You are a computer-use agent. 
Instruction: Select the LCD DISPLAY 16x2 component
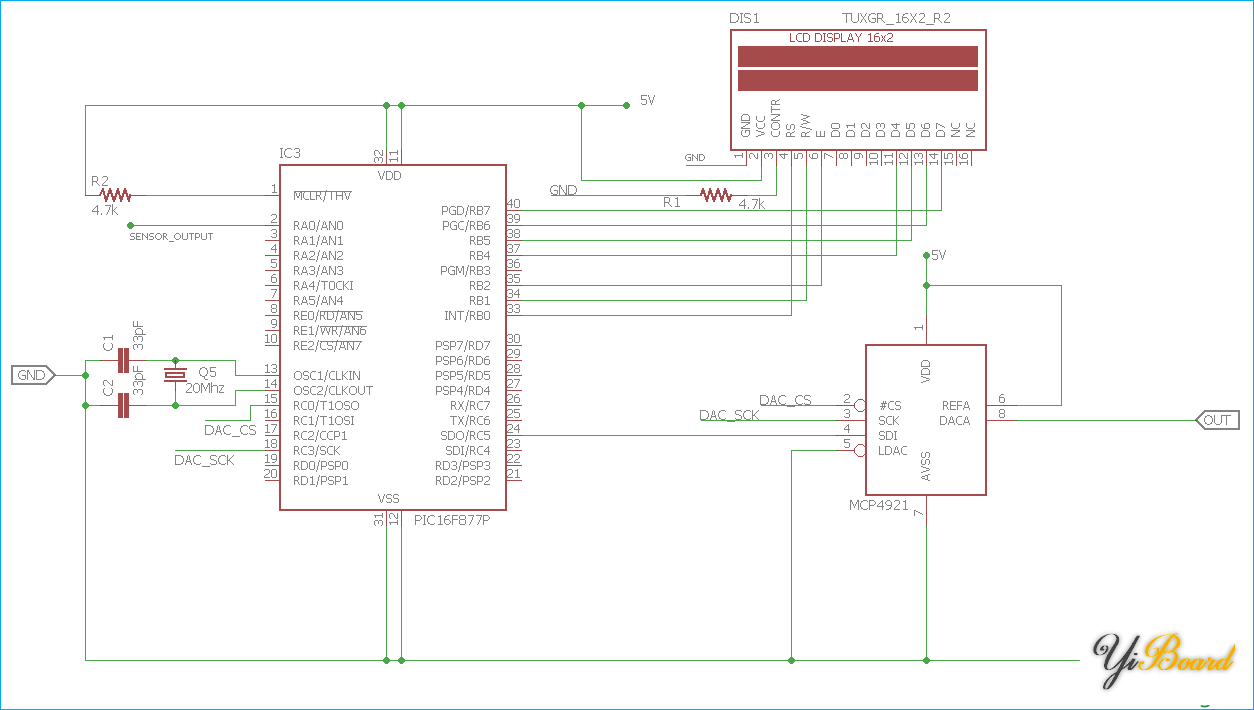click(857, 68)
